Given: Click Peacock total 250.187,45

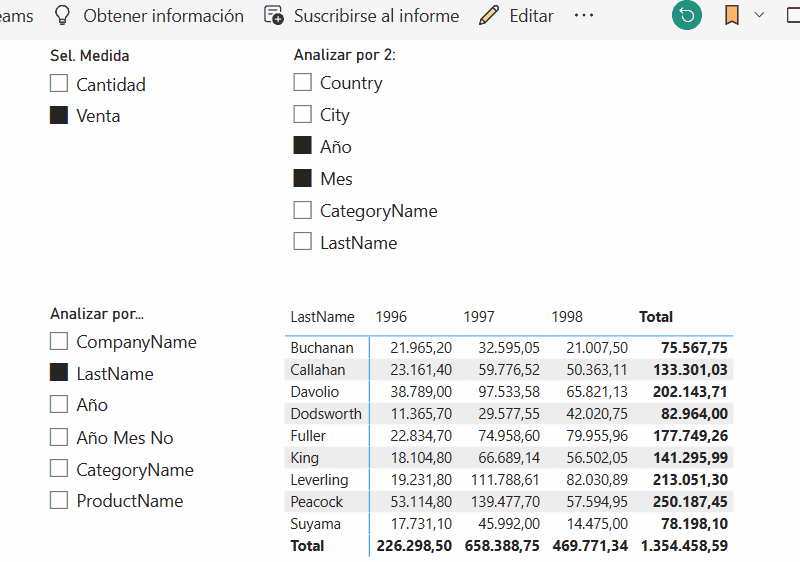Looking at the screenshot, I should pos(690,502).
